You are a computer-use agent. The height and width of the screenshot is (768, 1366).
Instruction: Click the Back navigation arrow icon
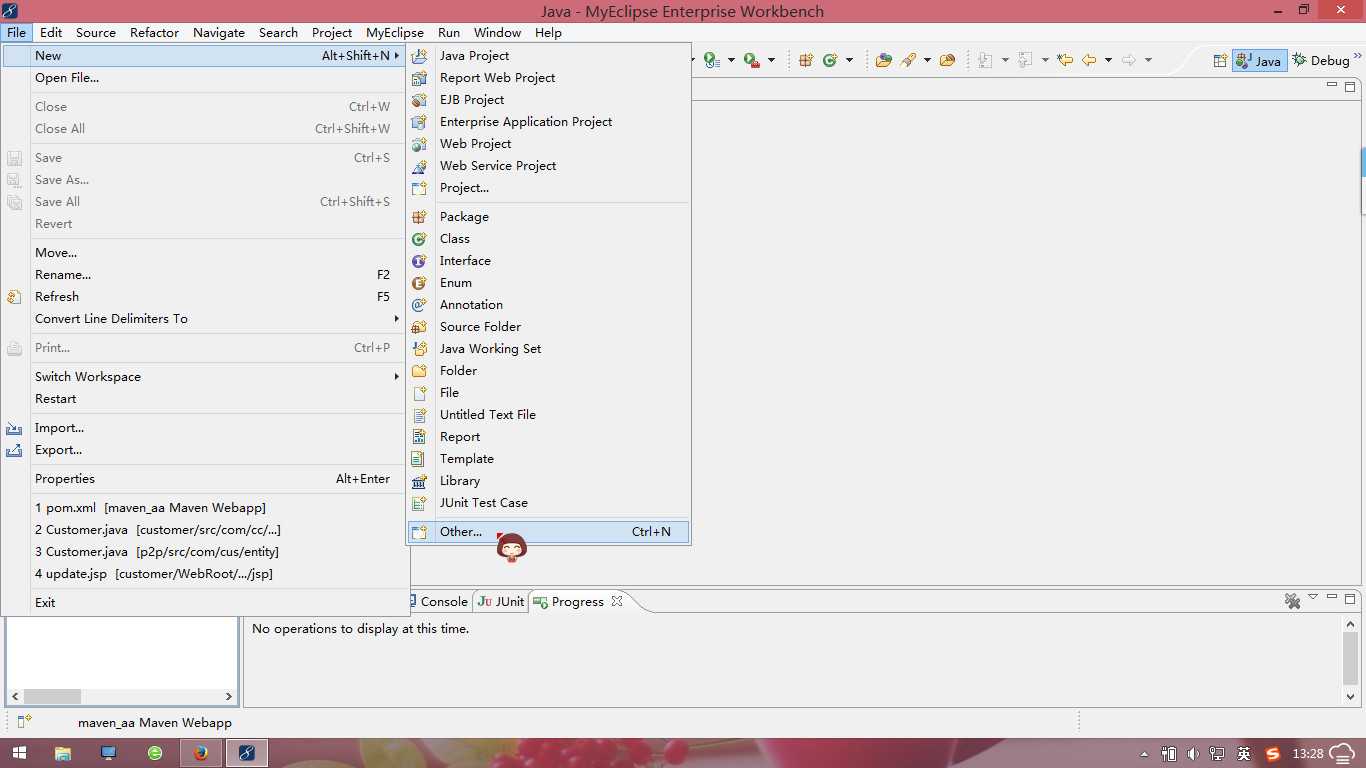1089,60
